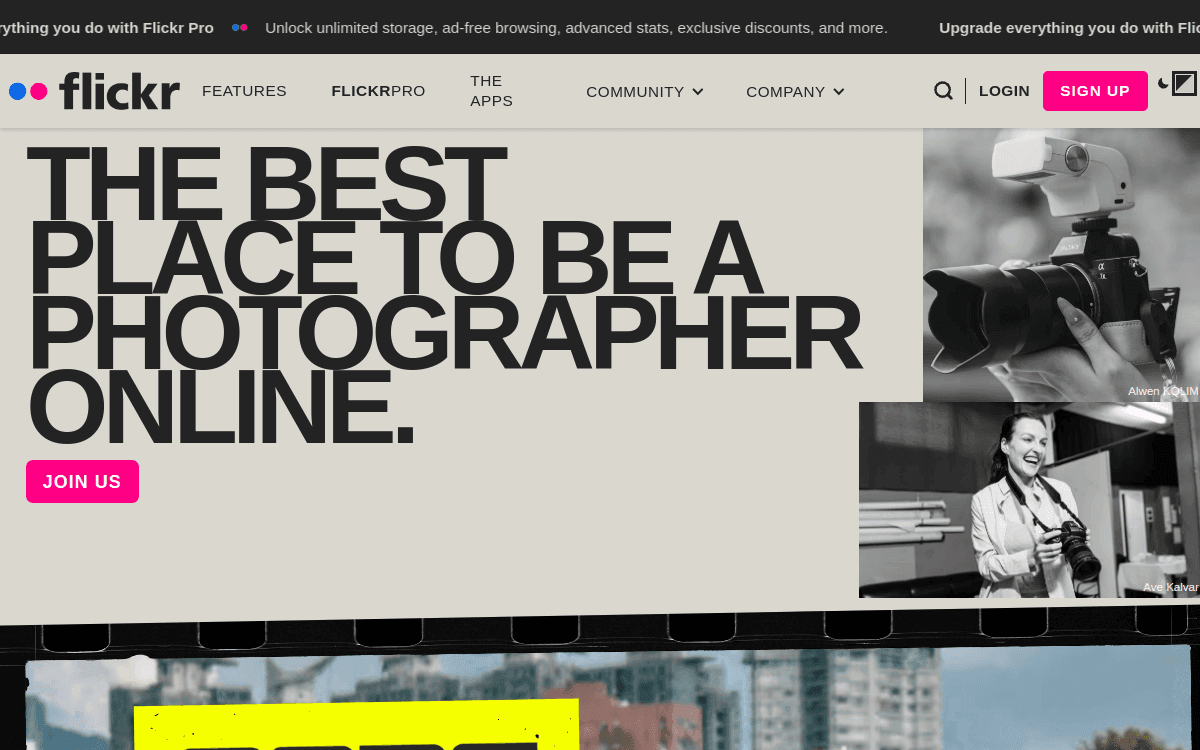Open the THE APPS menu item
Image resolution: width=1200 pixels, height=750 pixels.
tap(491, 90)
